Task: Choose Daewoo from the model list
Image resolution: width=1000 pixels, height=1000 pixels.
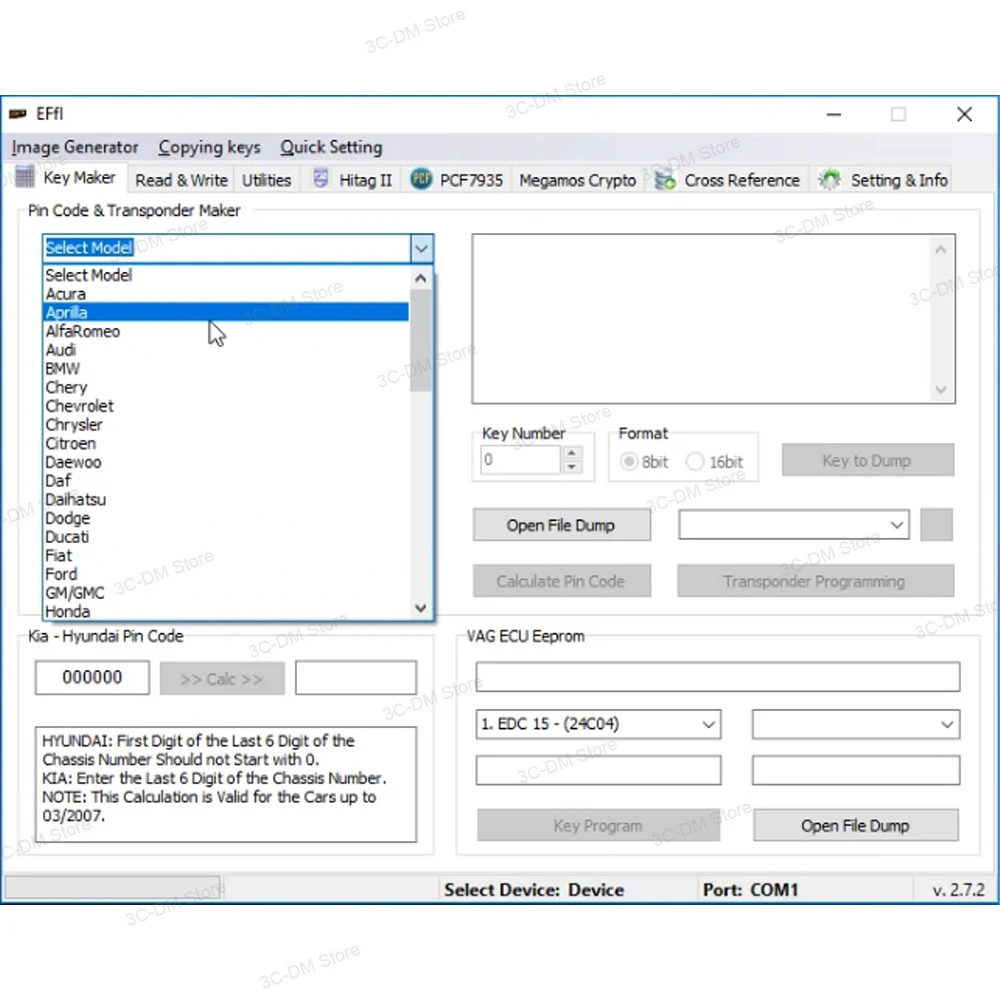Action: tap(226, 462)
